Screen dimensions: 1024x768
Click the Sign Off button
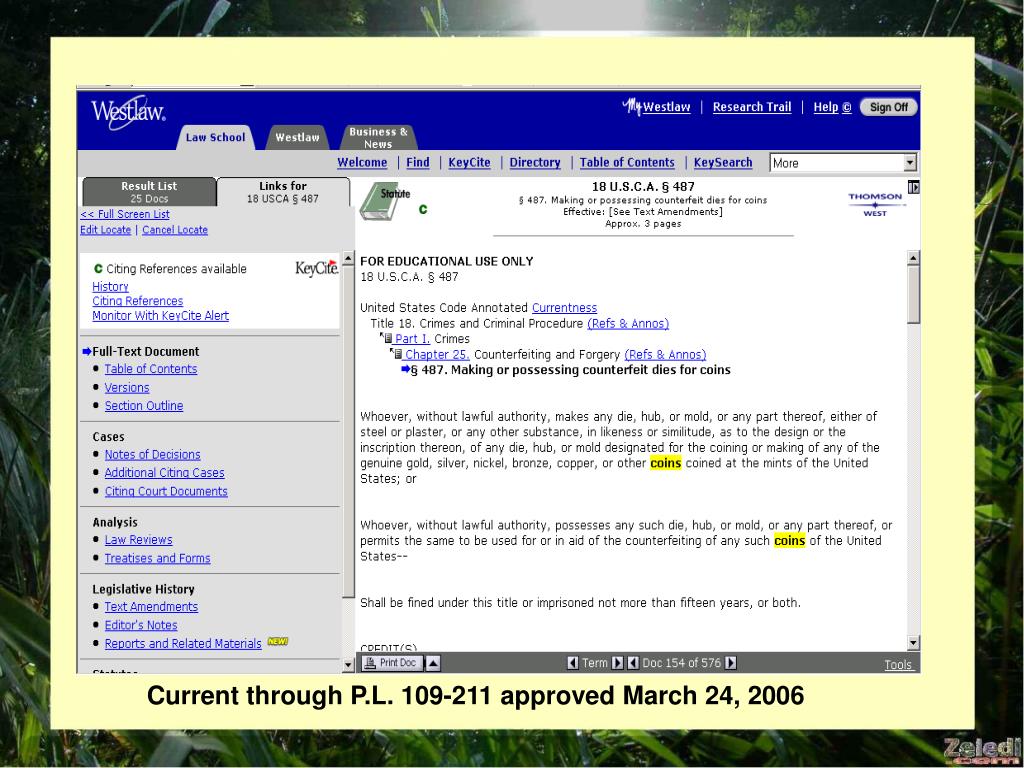tap(888, 107)
